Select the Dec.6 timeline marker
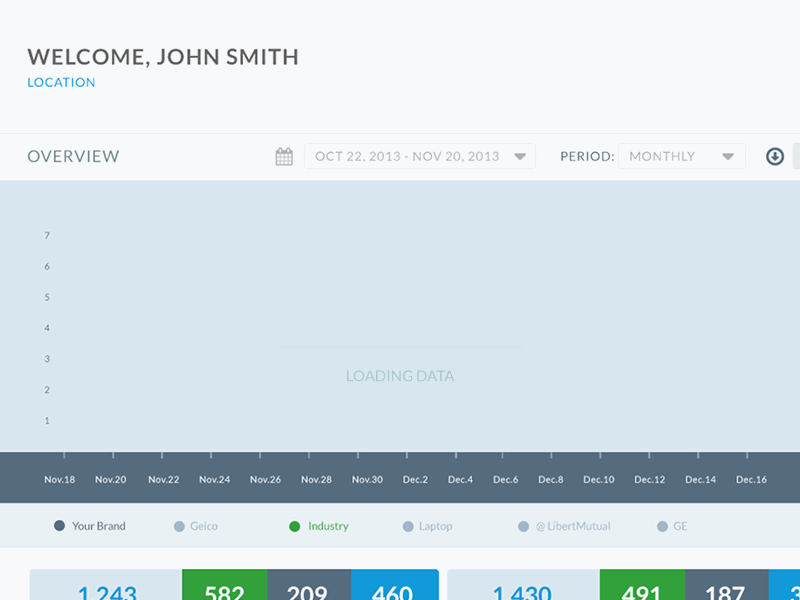Viewport: 800px width, 600px height. point(506,480)
